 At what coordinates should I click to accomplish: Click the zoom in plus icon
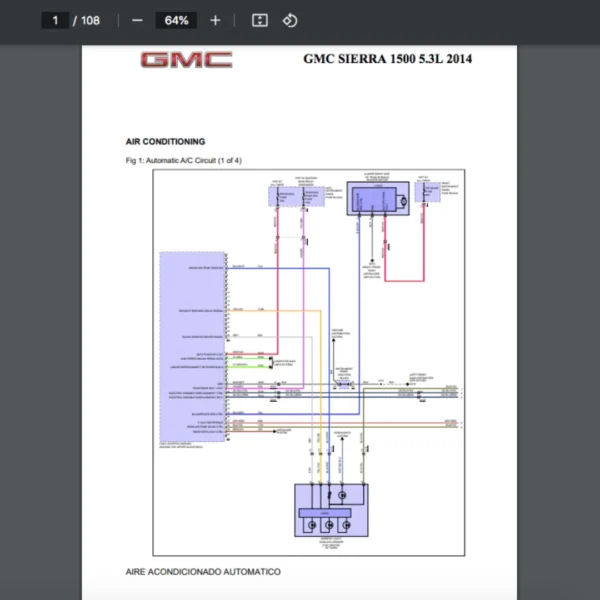(x=215, y=20)
